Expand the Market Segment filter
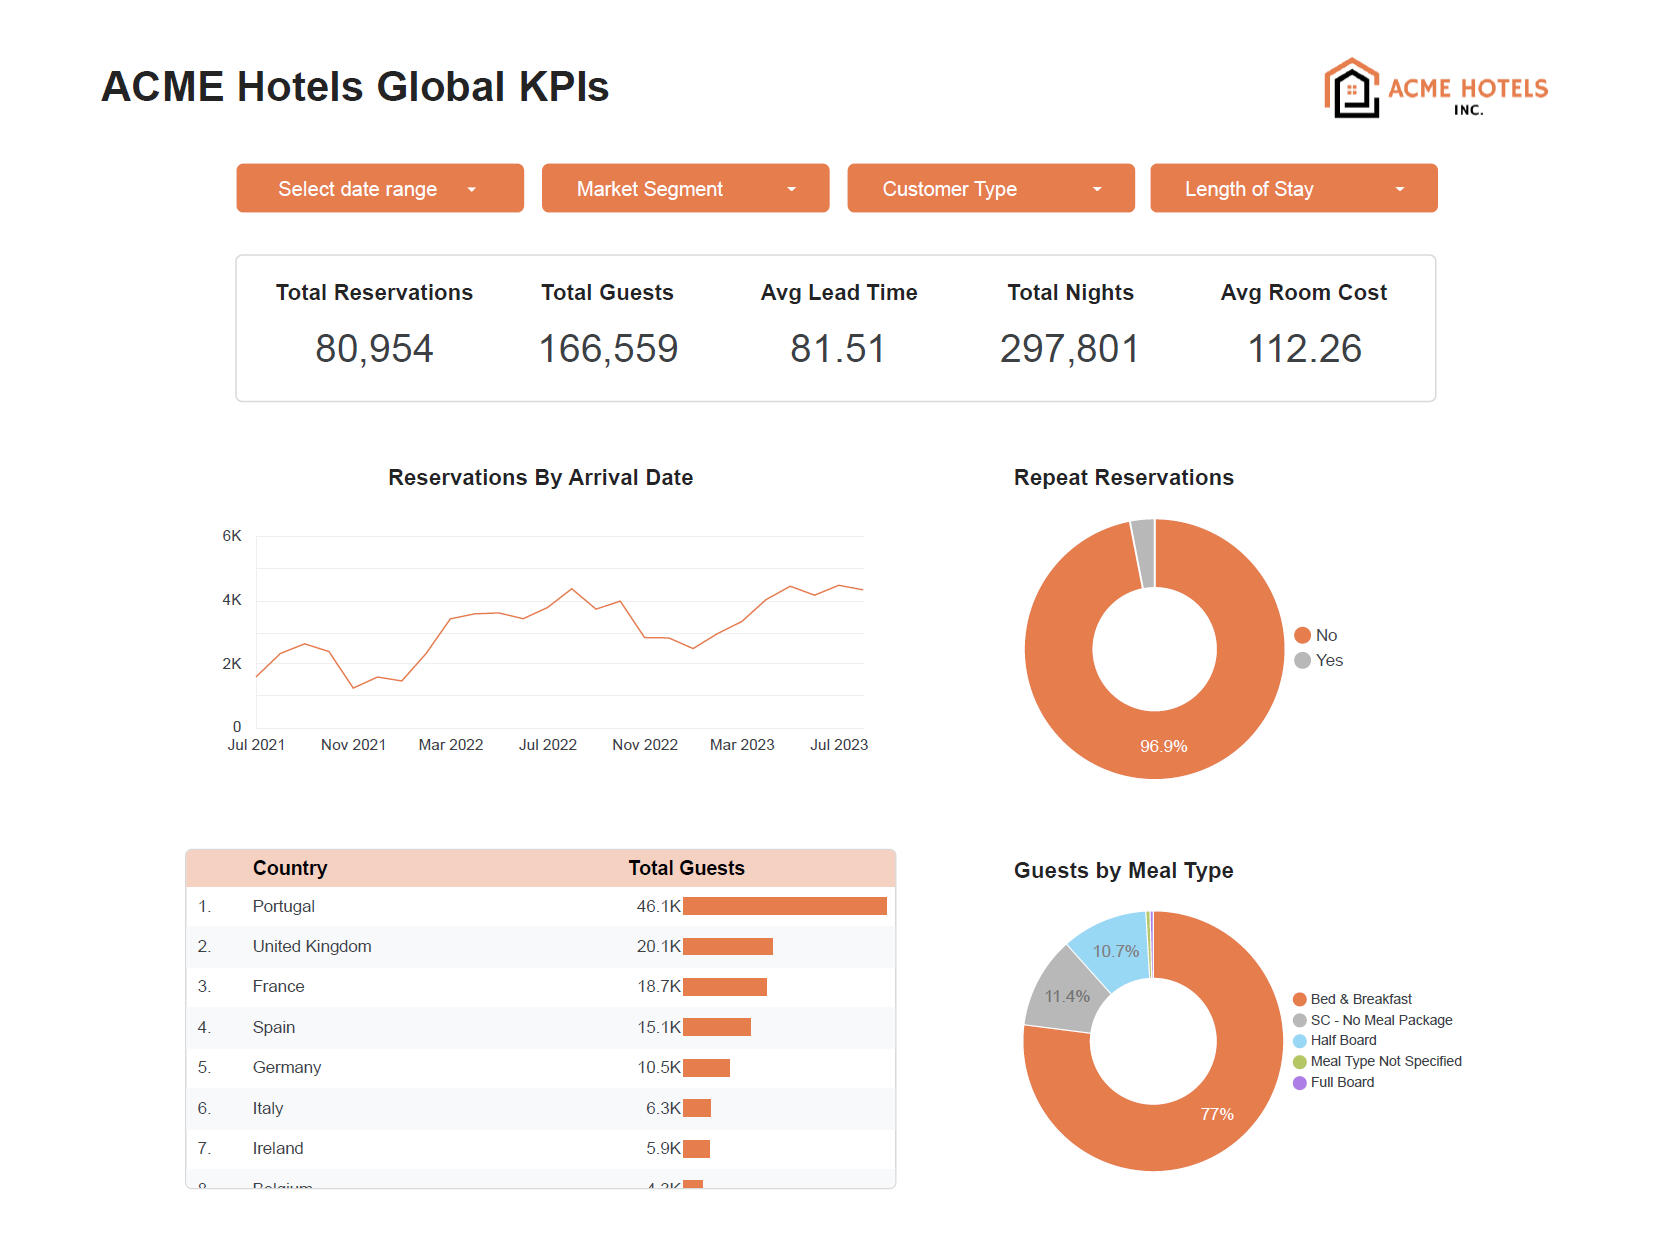The width and height of the screenshot is (1669, 1251). click(685, 188)
